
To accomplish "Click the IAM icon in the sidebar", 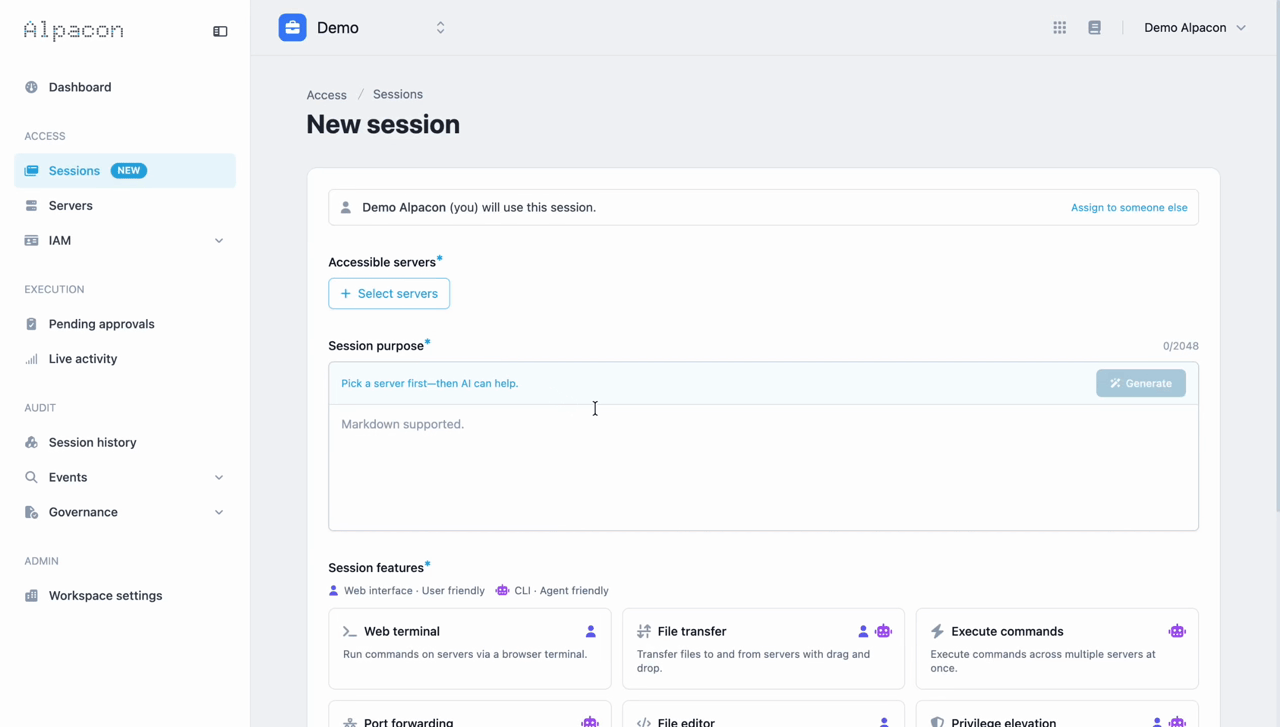I will click(x=31, y=241).
